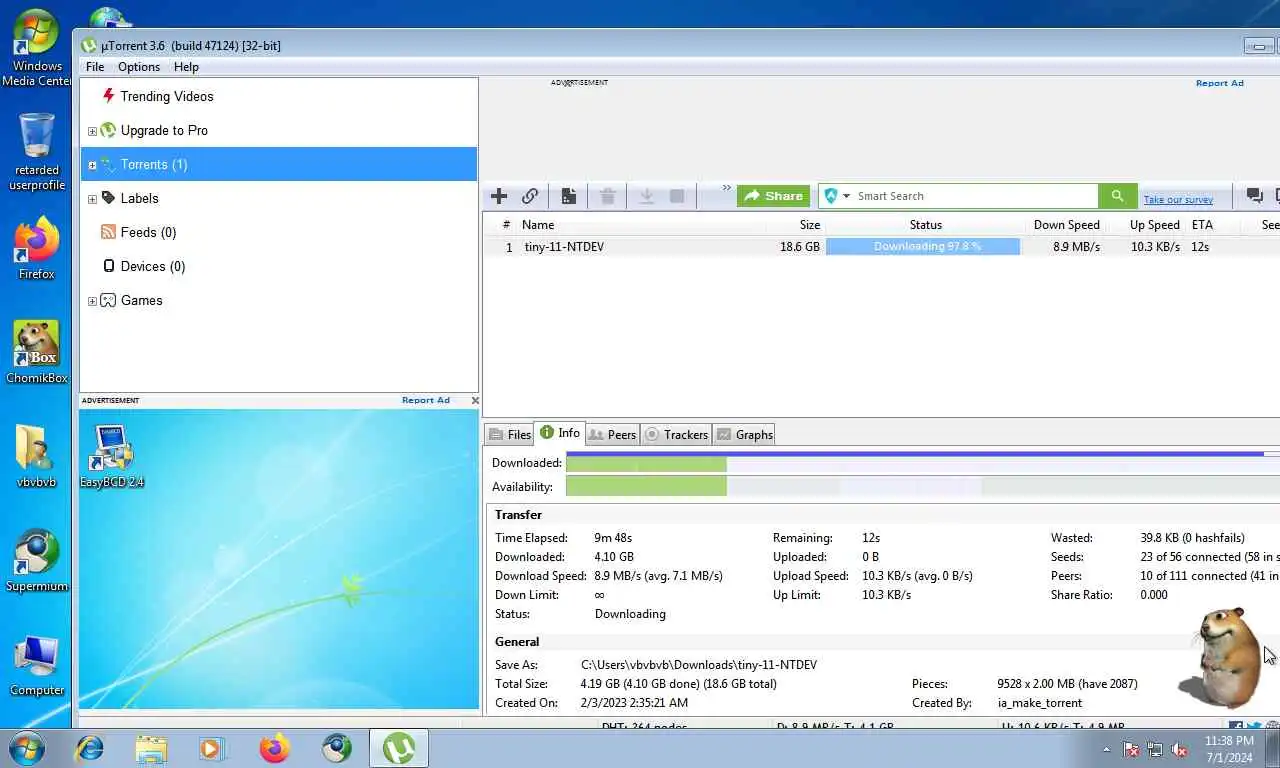Open Supermium from the taskbar
This screenshot has height=768, width=1280.
point(337,748)
